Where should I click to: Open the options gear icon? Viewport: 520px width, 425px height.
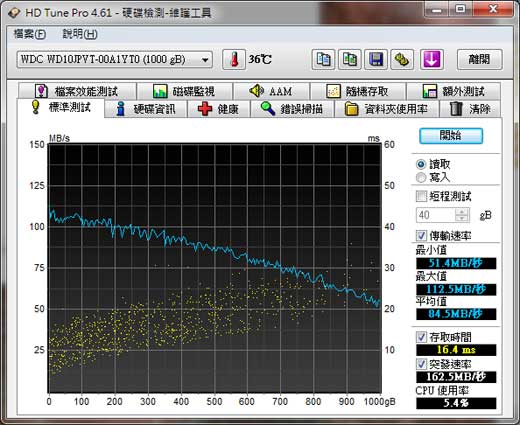[402, 59]
